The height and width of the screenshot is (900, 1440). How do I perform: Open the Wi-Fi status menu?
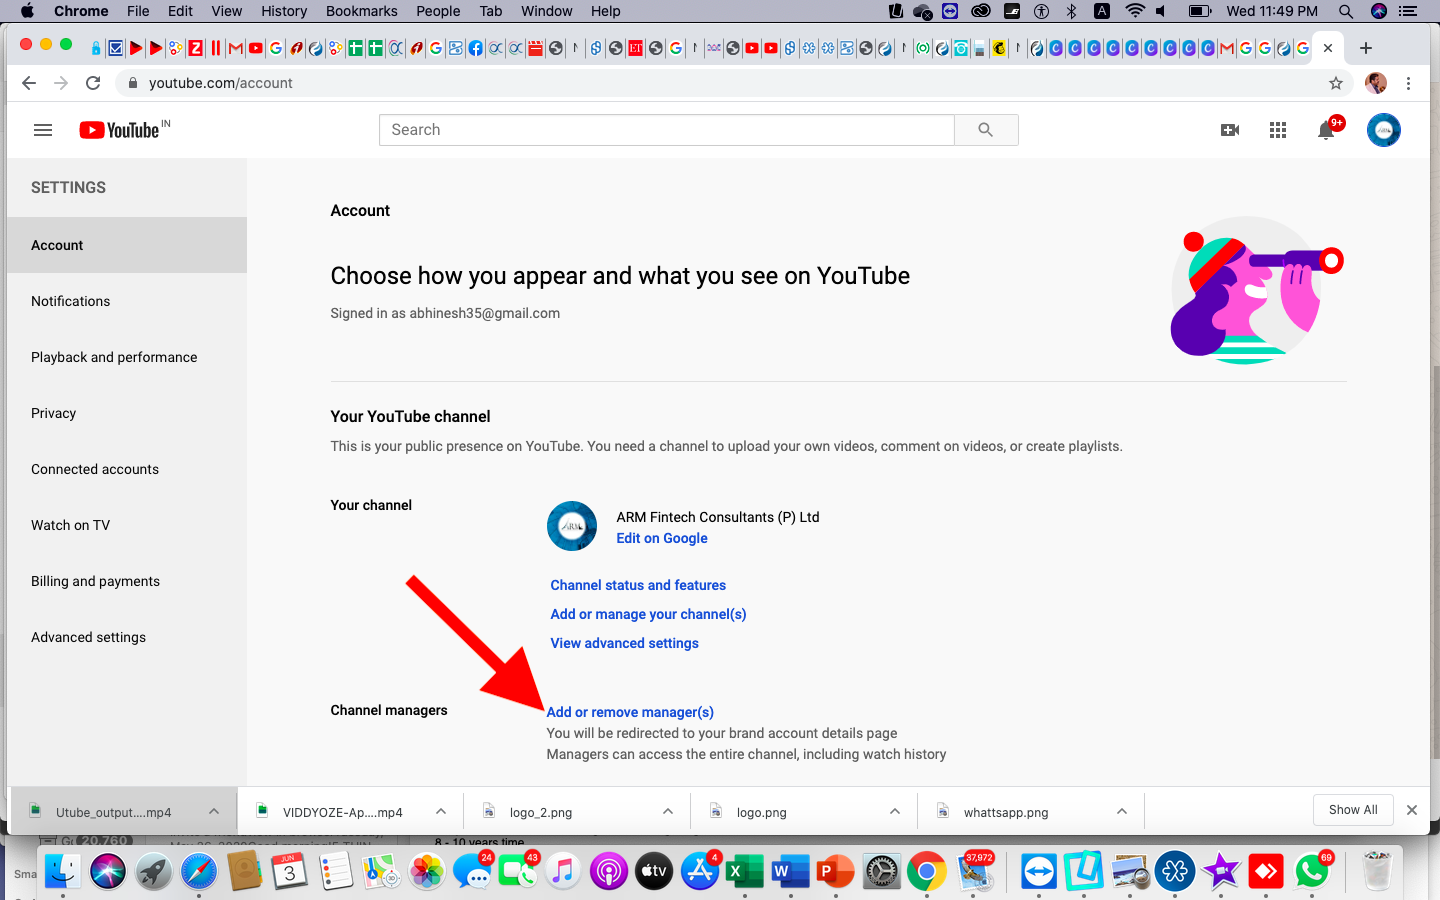1135,11
